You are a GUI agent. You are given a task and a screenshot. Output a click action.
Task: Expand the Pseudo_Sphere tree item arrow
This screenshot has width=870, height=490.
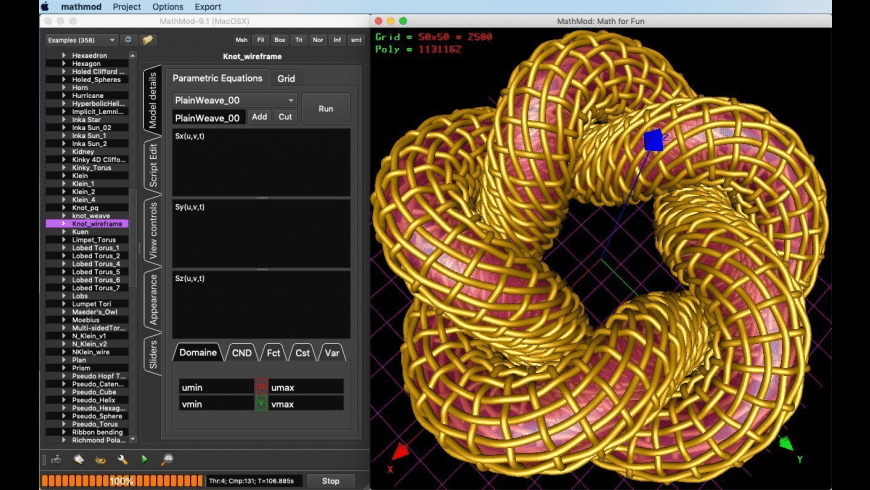click(x=64, y=416)
